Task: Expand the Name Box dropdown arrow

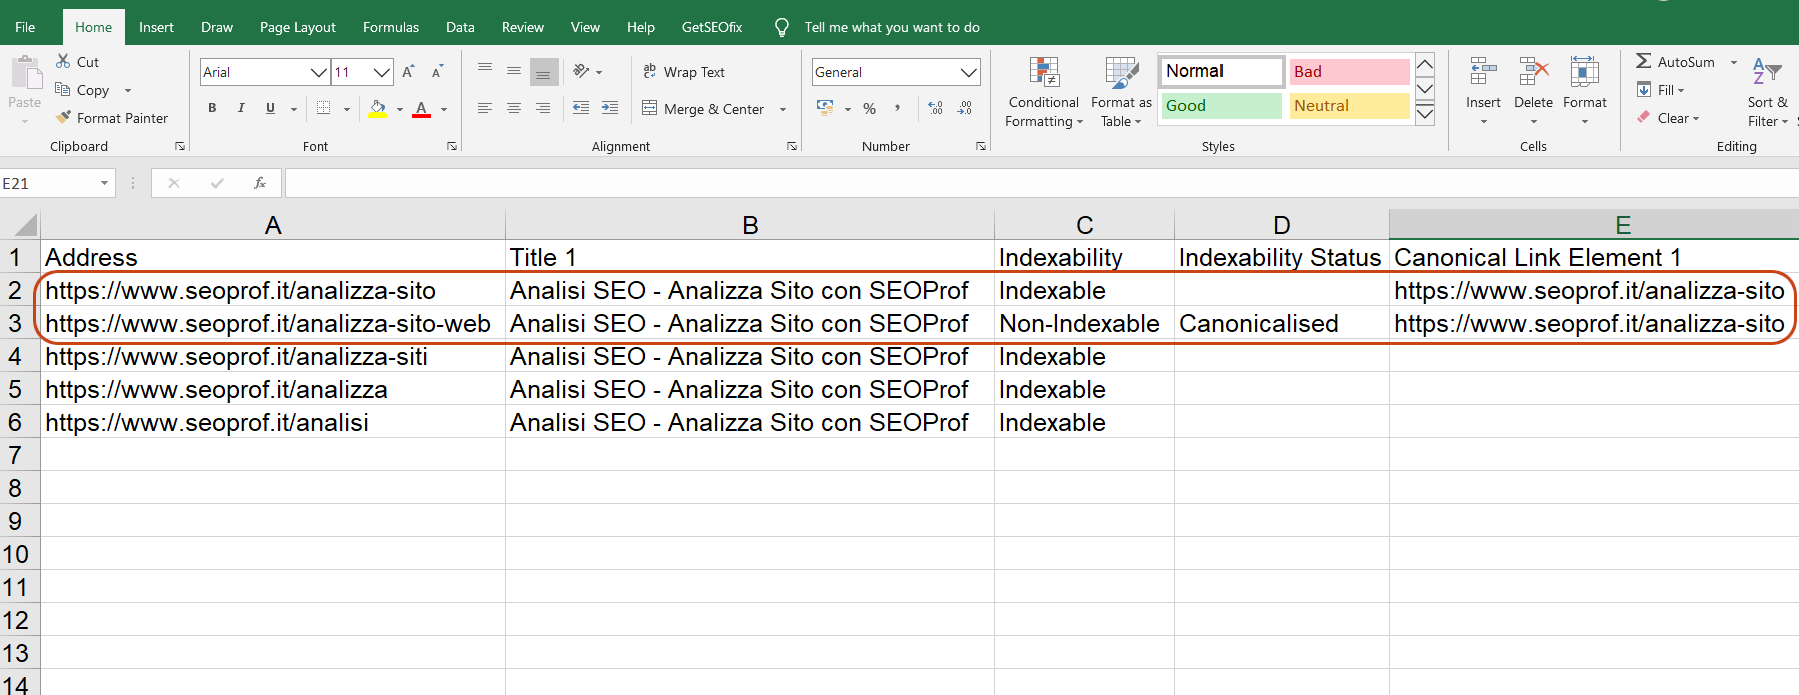Action: (x=104, y=183)
